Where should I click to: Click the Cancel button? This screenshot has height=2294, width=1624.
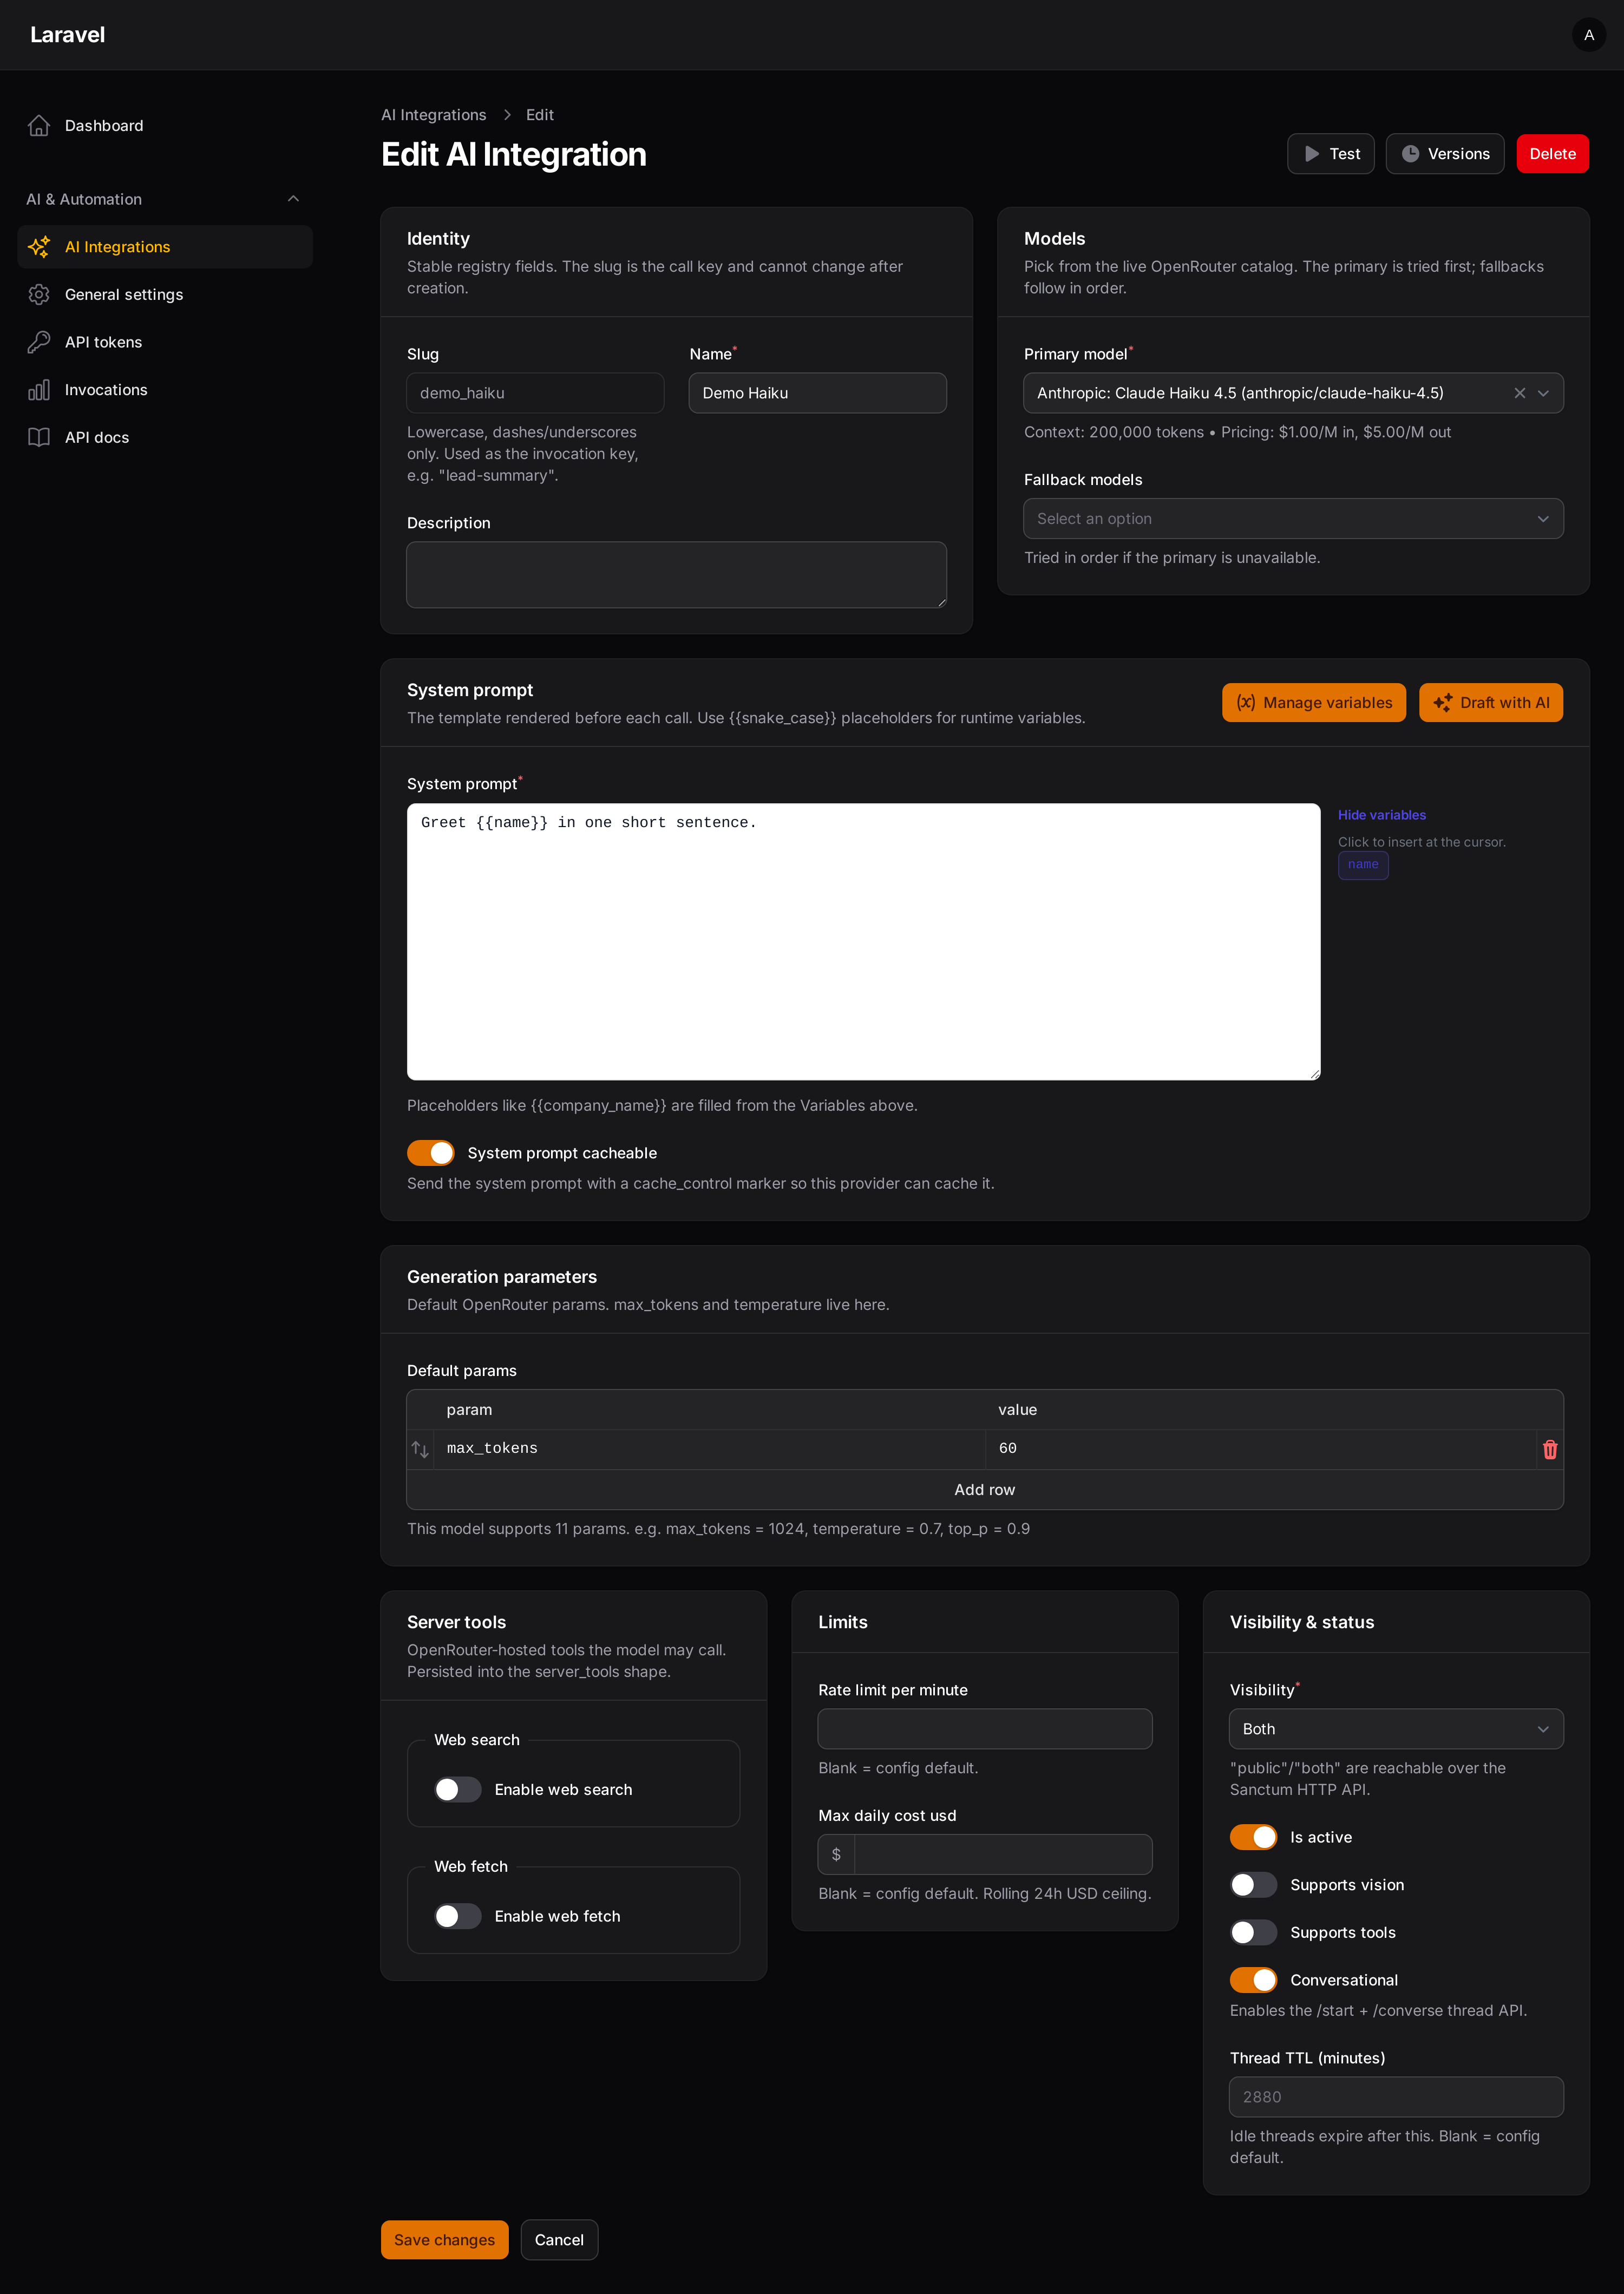tap(559, 2240)
